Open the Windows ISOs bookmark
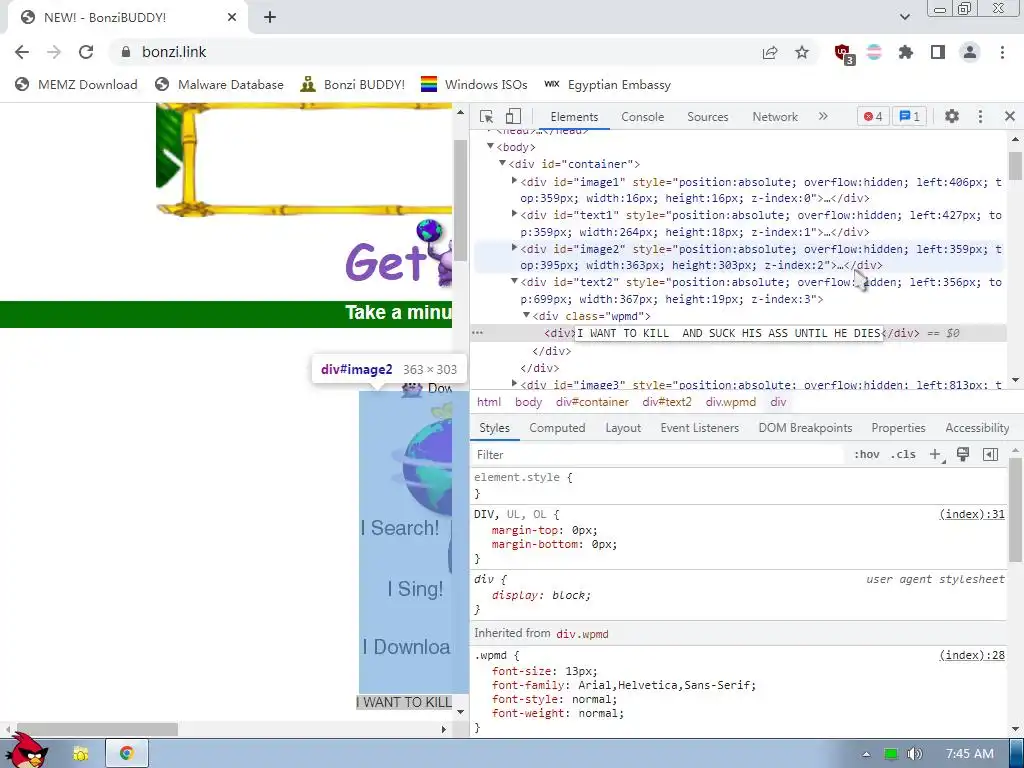This screenshot has width=1024, height=768. (474, 85)
